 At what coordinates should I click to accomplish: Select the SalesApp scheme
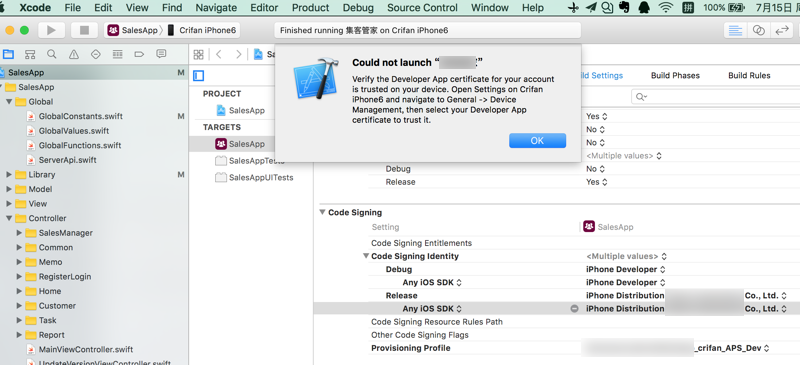point(134,30)
